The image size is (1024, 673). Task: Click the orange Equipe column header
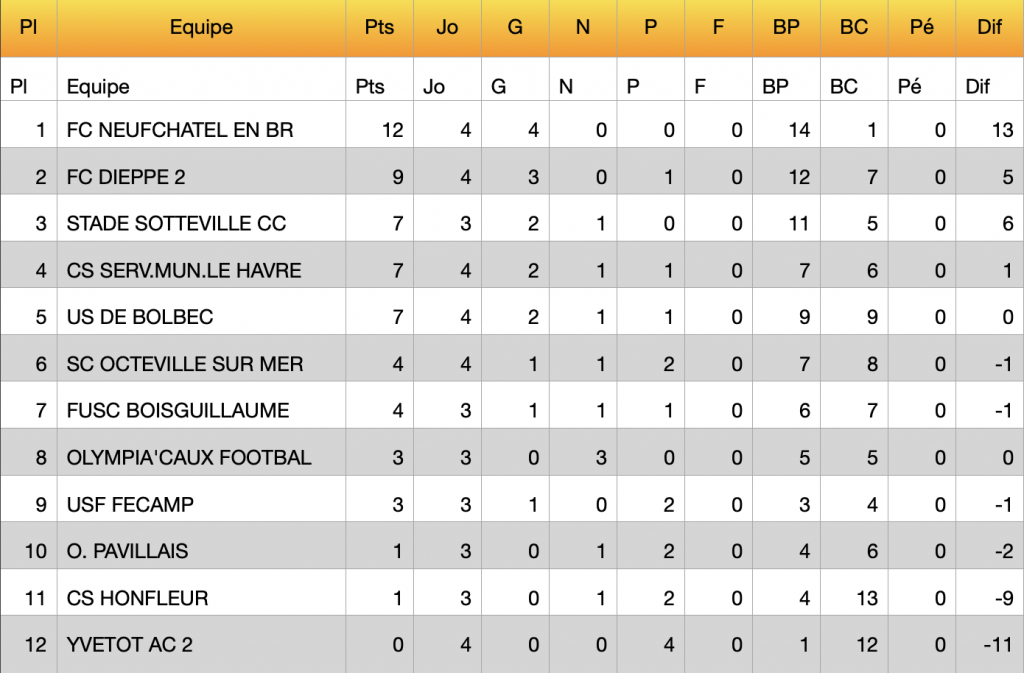(x=201, y=28)
